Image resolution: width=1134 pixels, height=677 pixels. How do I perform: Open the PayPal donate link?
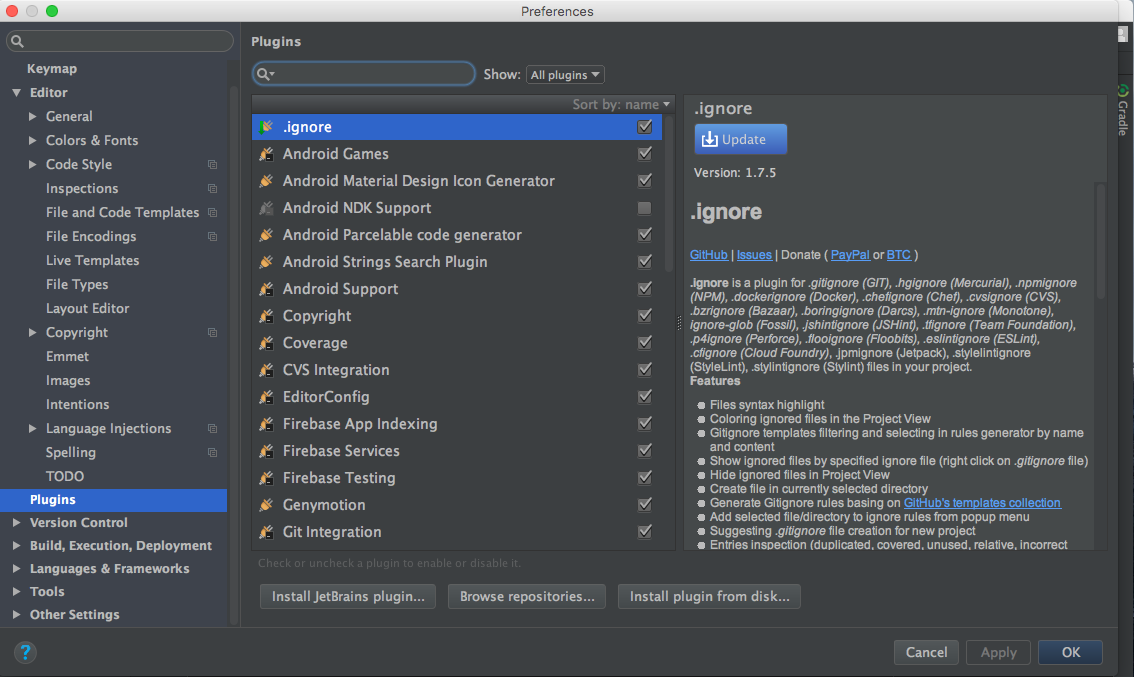click(x=850, y=255)
